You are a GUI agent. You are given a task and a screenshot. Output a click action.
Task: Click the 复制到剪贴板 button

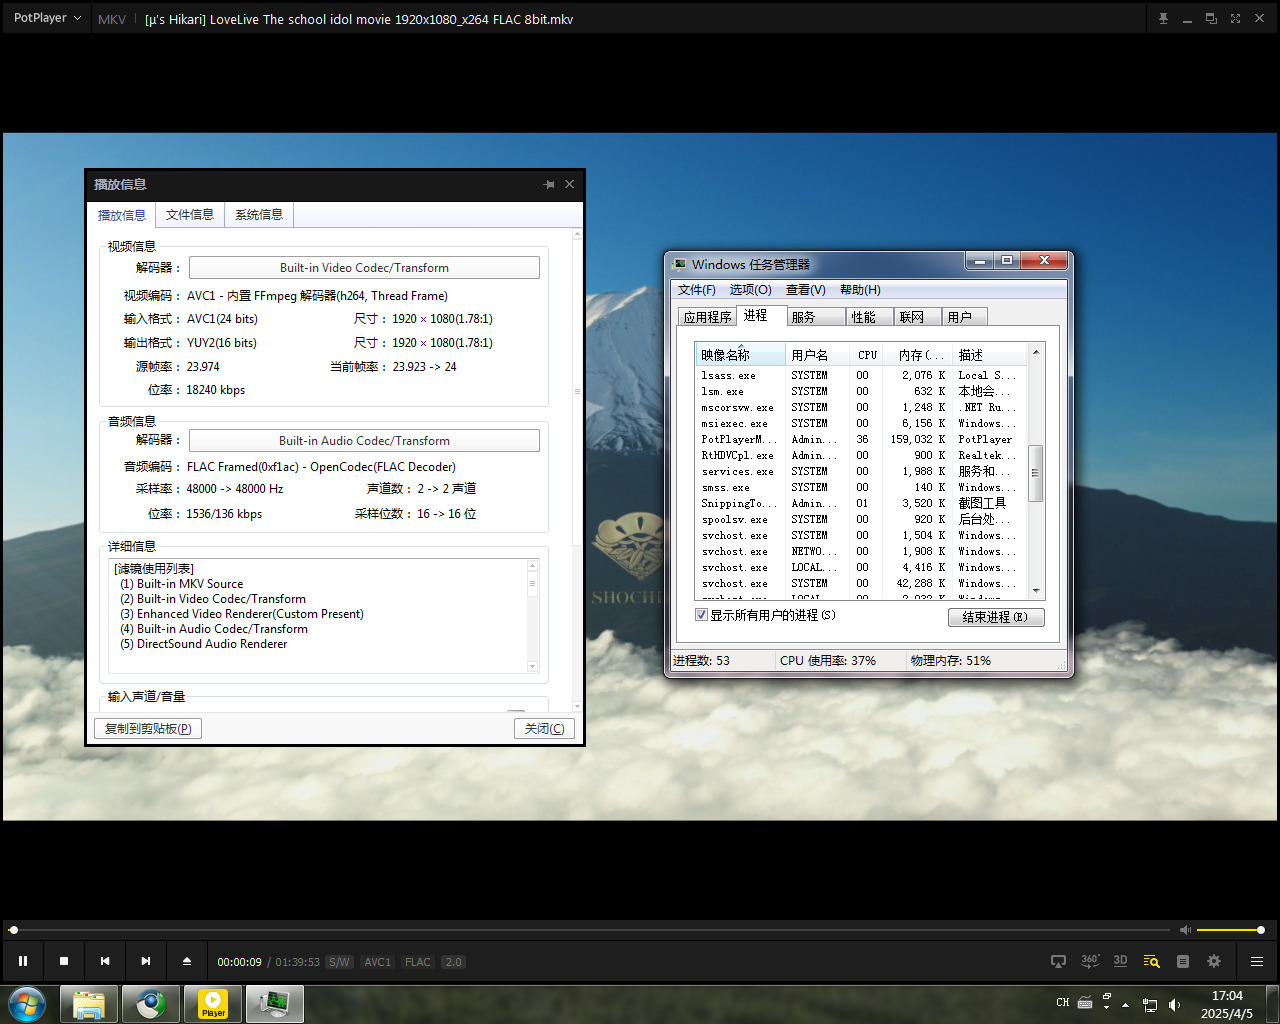tap(148, 729)
